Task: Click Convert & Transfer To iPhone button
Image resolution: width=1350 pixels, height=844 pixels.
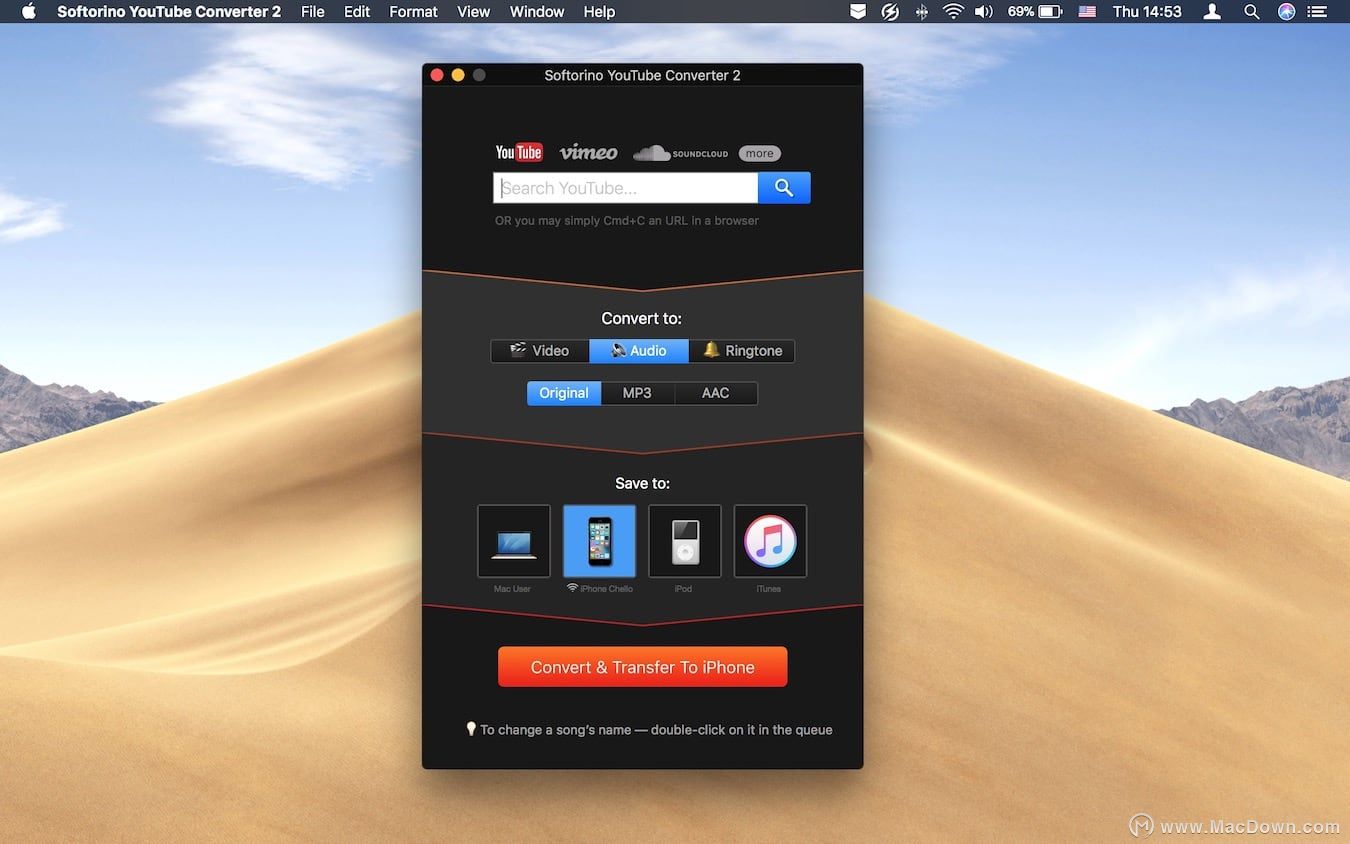Action: (x=643, y=667)
